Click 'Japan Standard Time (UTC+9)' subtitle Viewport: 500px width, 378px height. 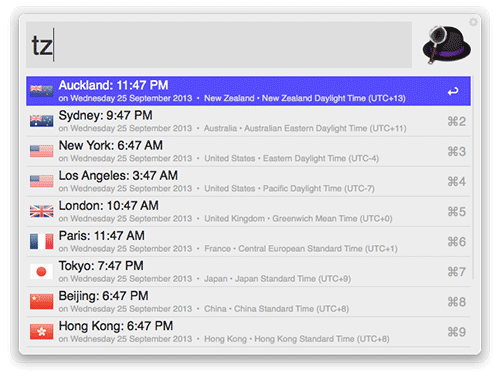pyautogui.click(x=293, y=279)
